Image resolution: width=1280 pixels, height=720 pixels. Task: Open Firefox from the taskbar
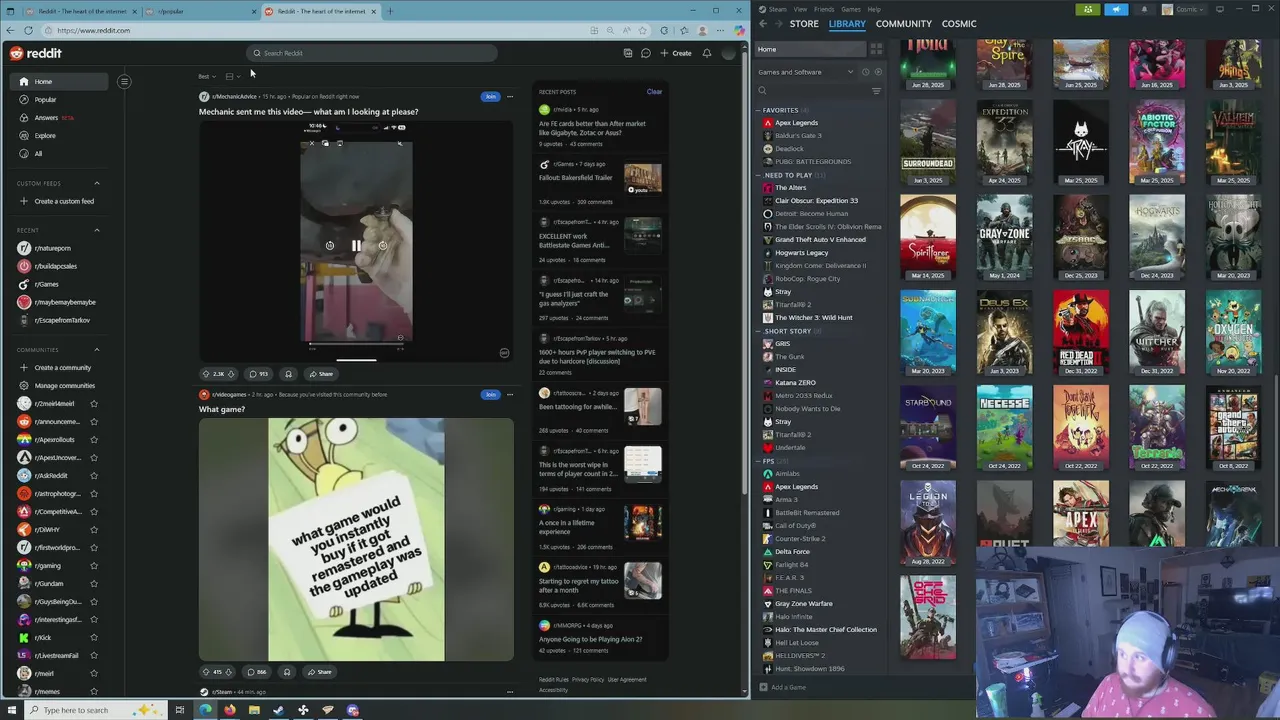(229, 710)
